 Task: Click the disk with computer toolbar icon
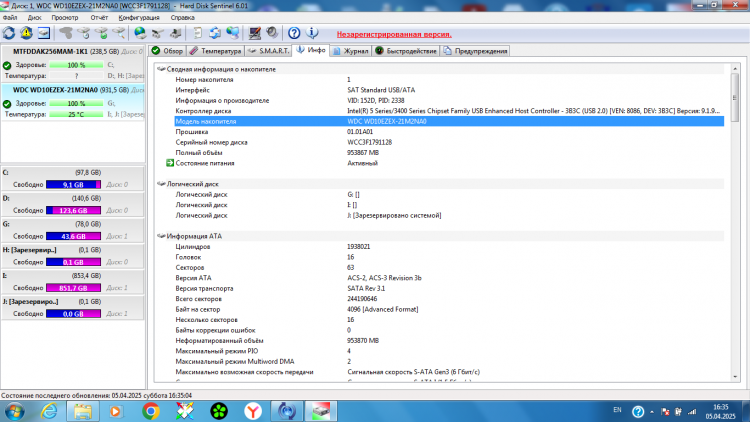tap(176, 33)
